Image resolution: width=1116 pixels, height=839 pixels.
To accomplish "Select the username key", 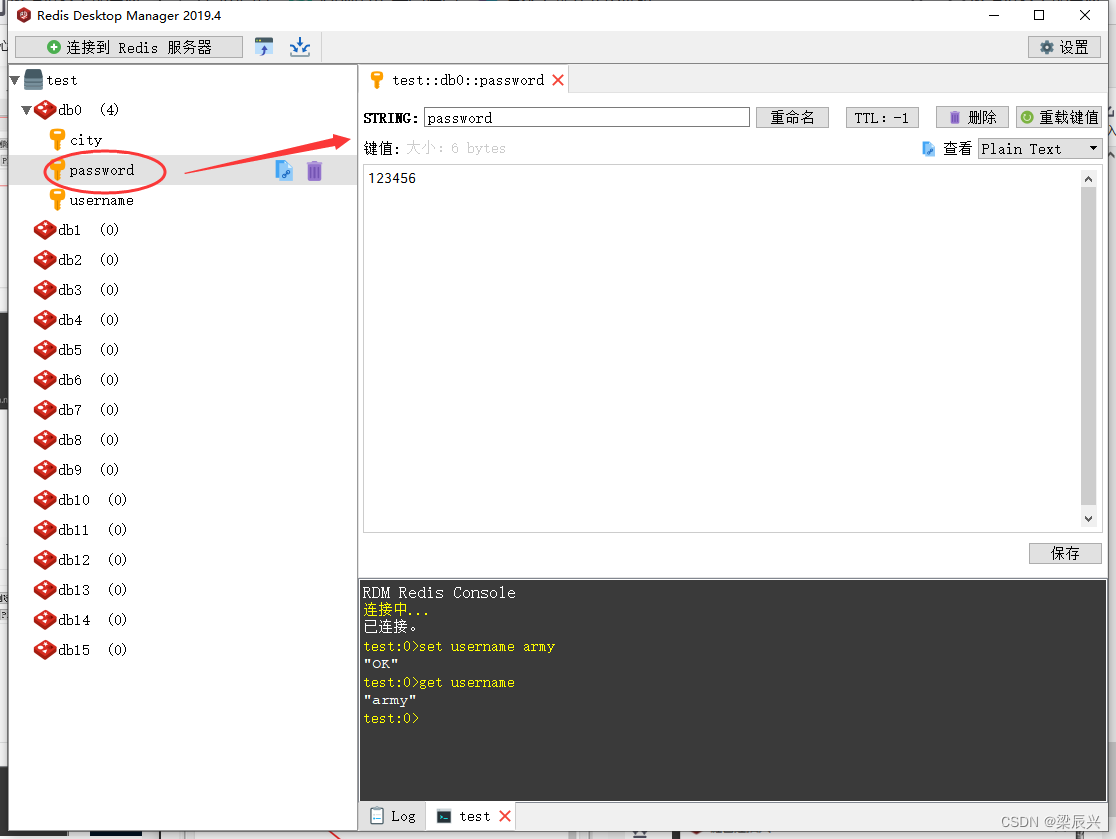I will (101, 201).
